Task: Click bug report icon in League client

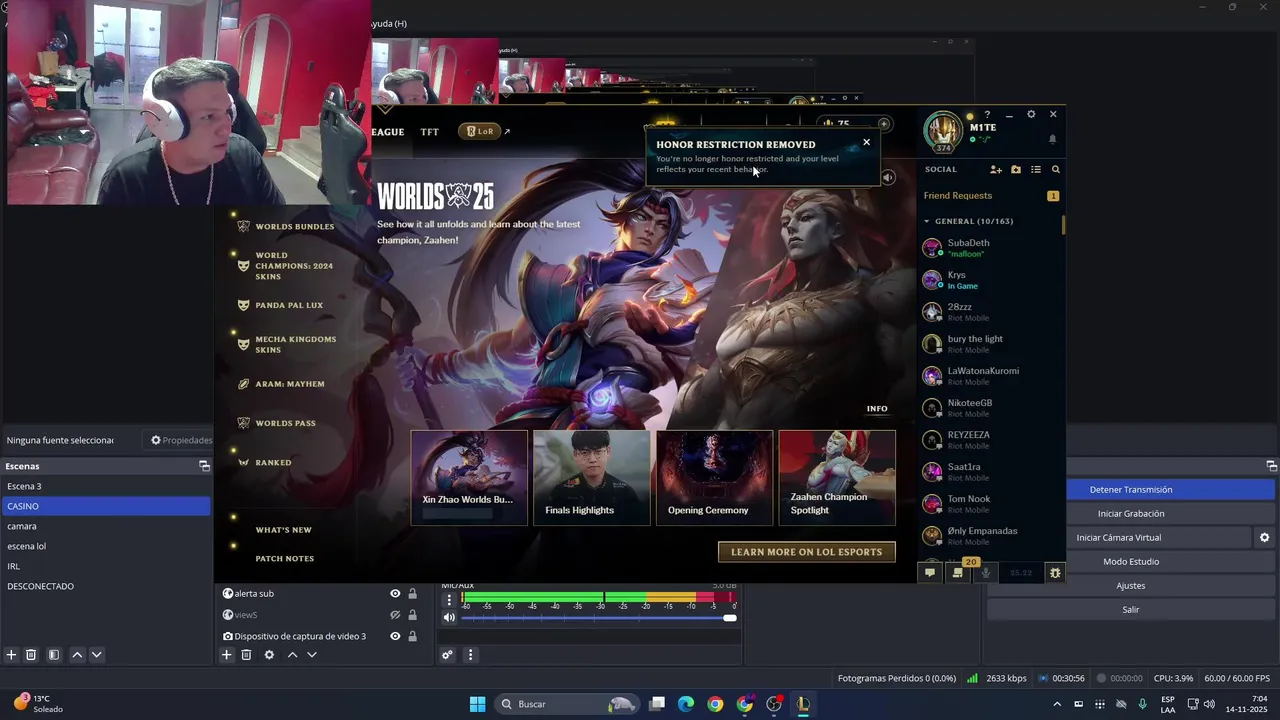Action: click(x=1055, y=573)
